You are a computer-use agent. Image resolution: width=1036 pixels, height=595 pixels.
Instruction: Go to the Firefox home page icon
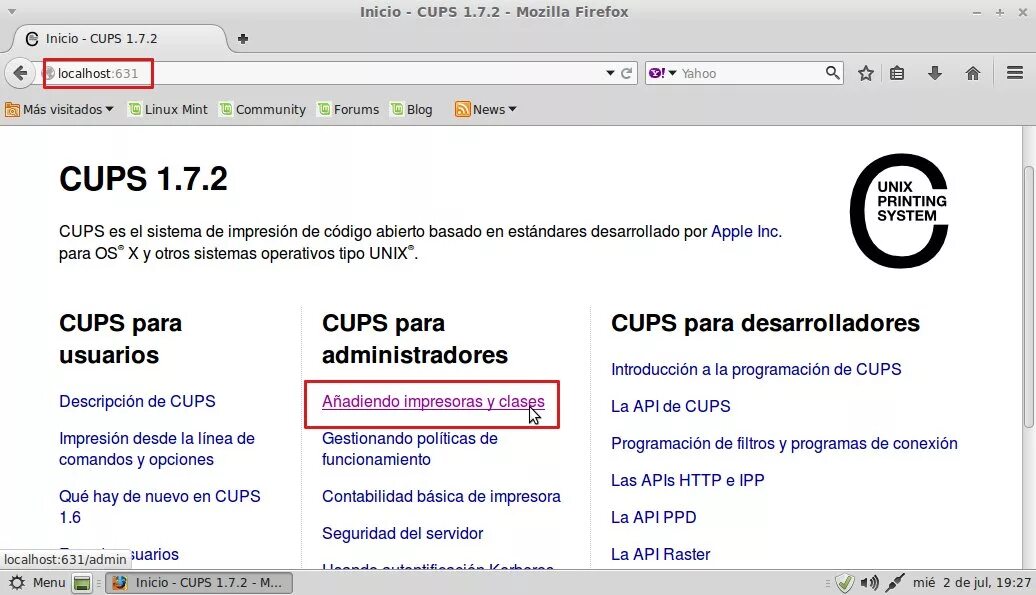[973, 73]
